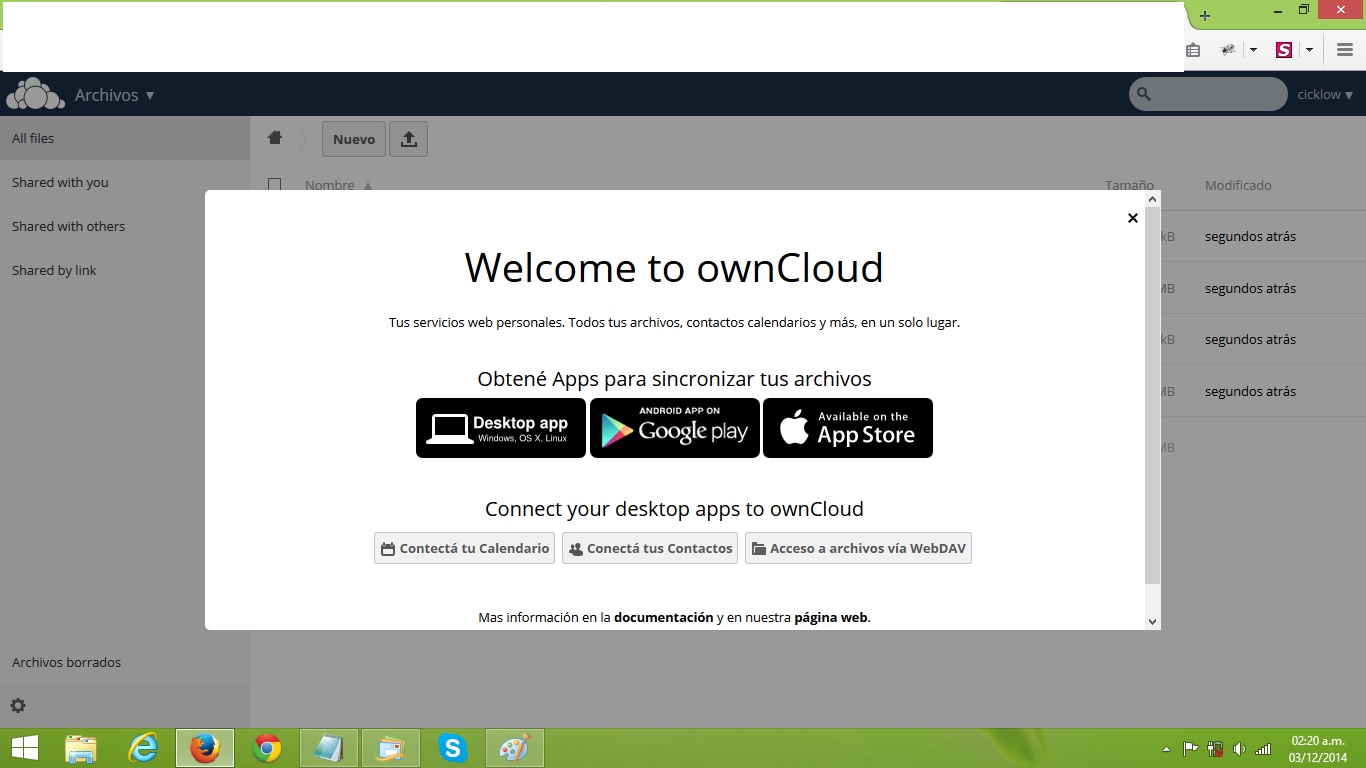Click the volume speaker tray icon
Screen dimensions: 1366x768
pyautogui.click(x=1239, y=749)
